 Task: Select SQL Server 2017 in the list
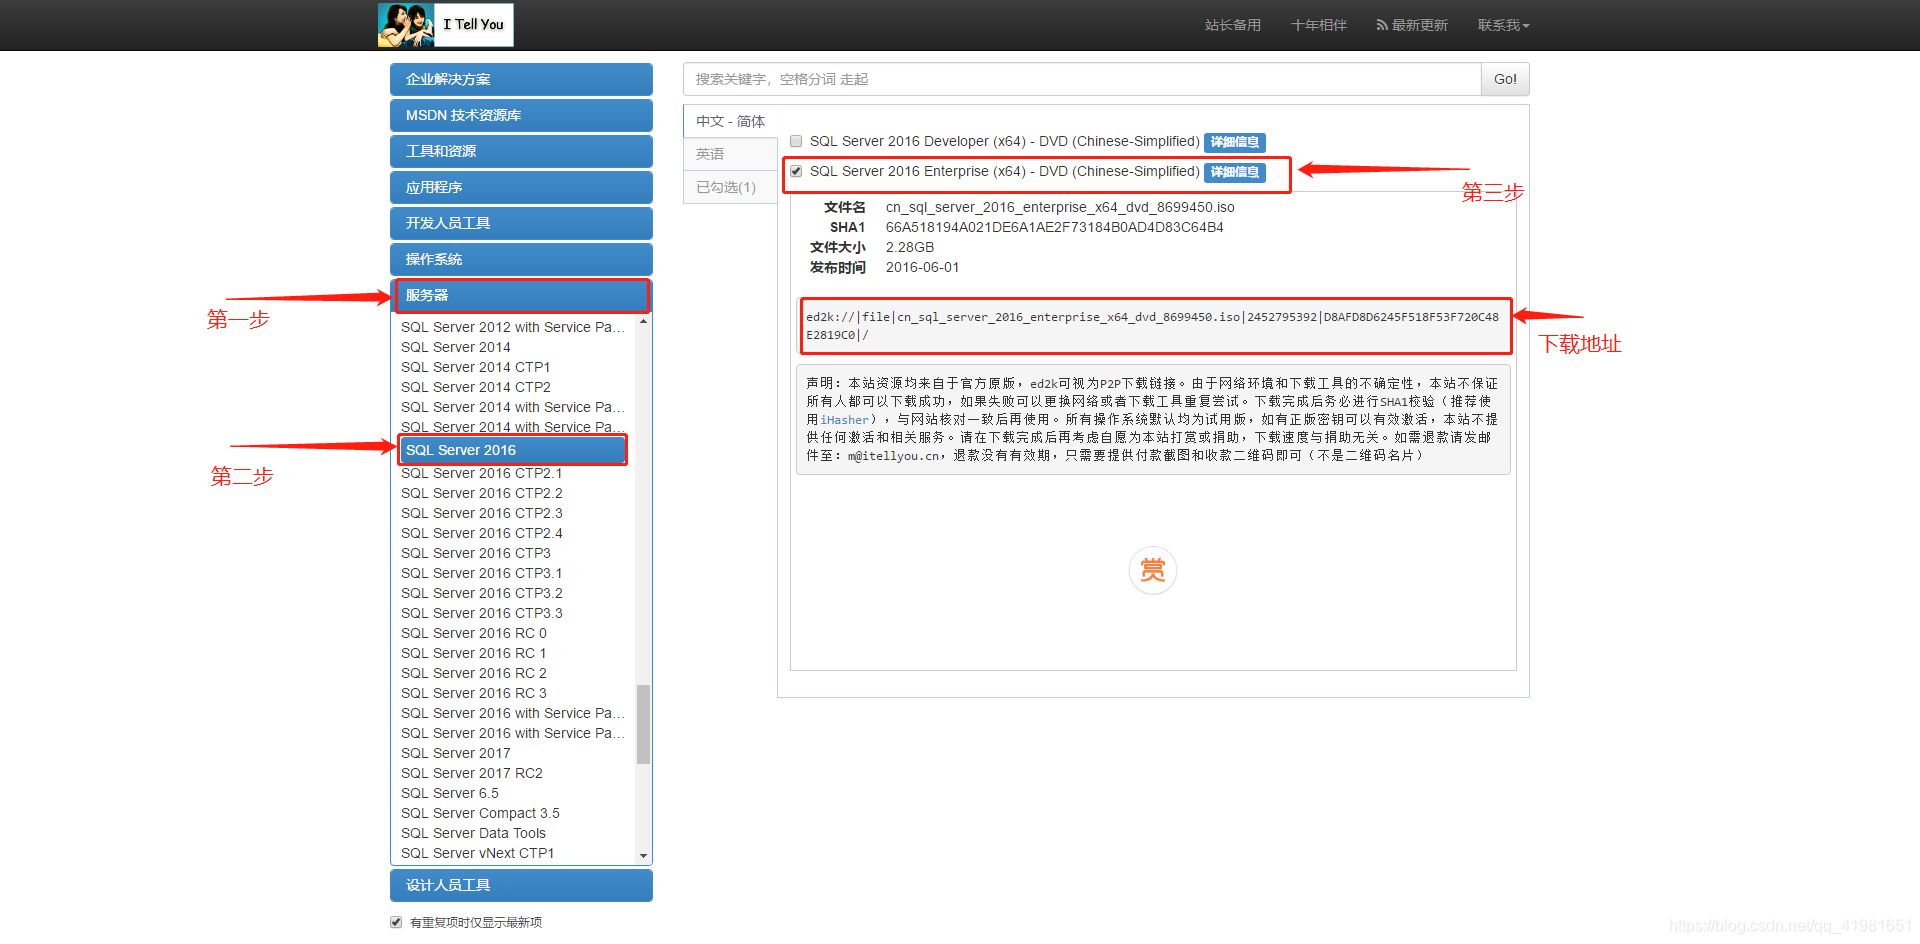tap(456, 753)
